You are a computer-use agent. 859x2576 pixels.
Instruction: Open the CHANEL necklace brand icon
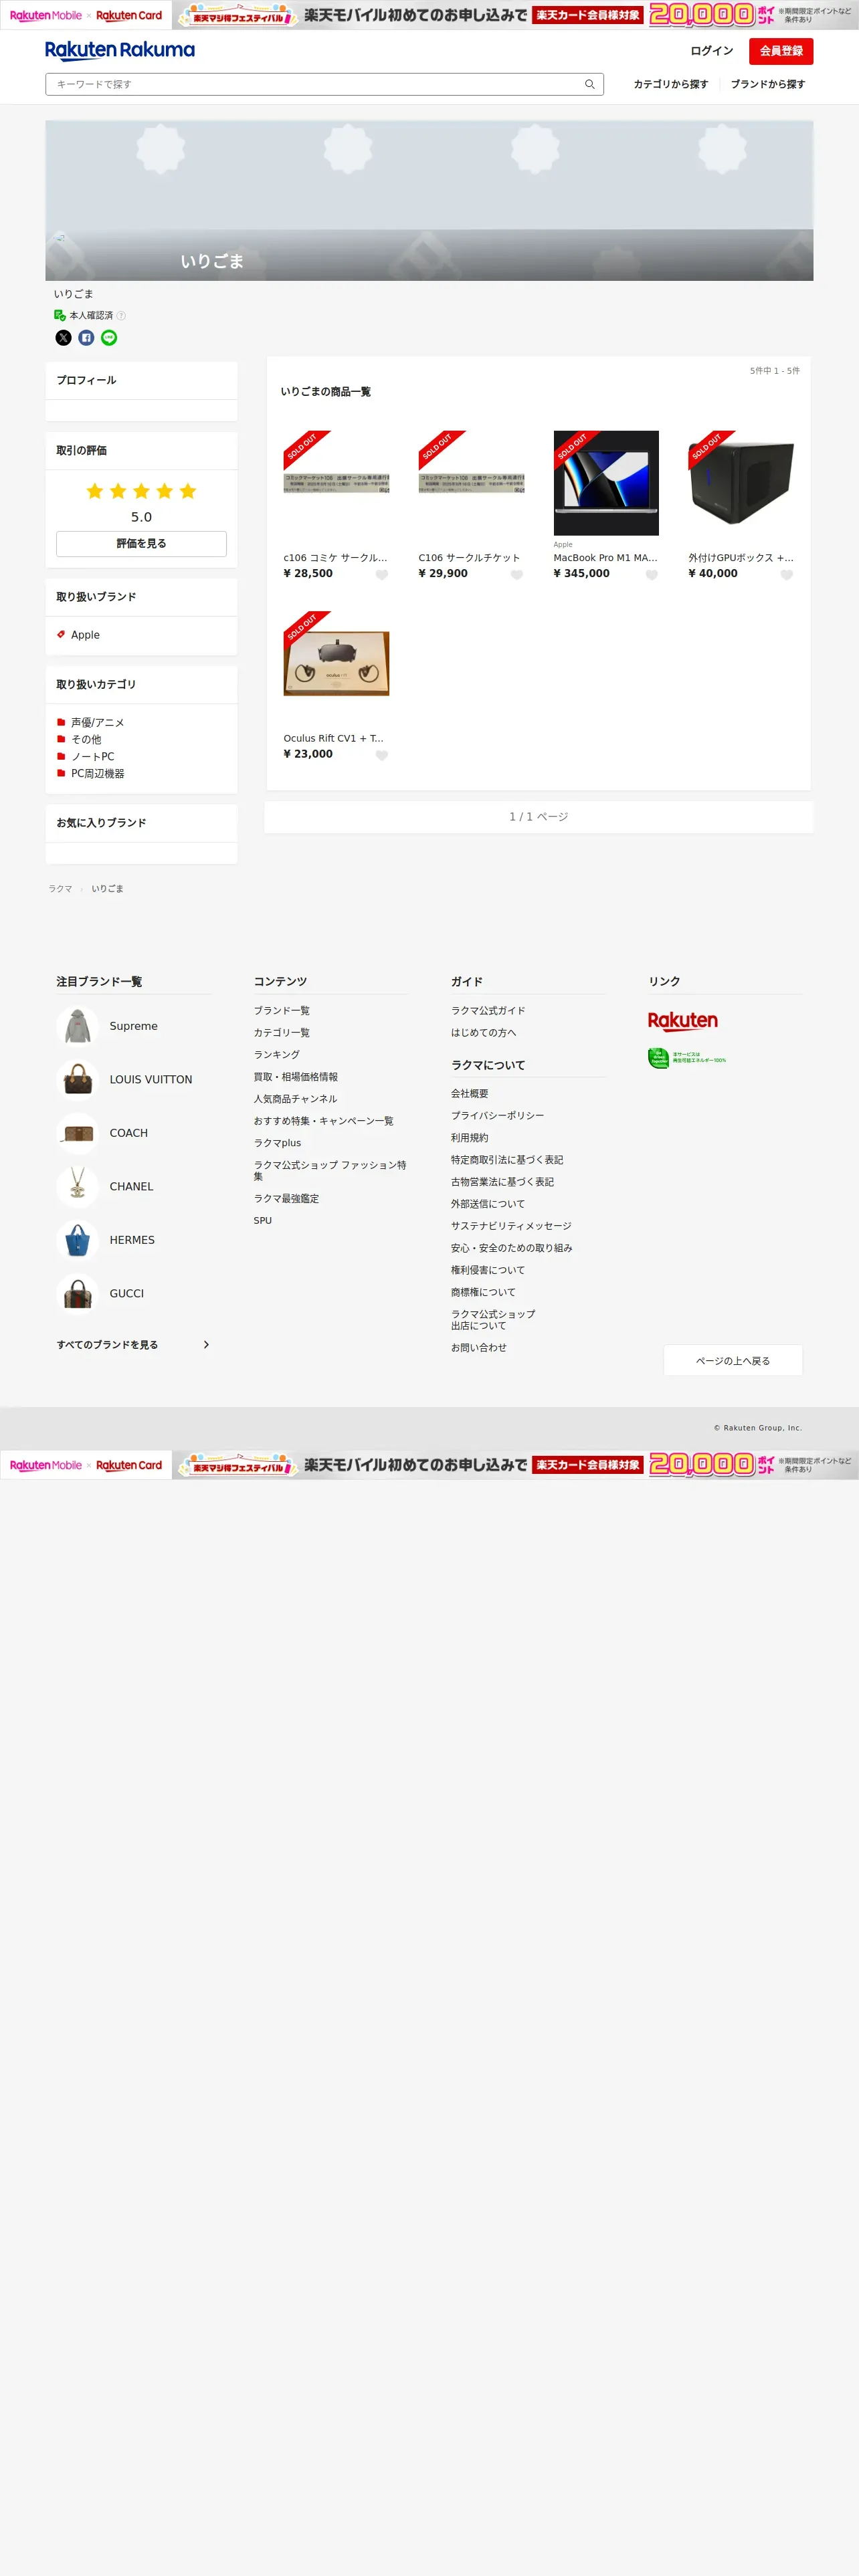(x=77, y=1187)
